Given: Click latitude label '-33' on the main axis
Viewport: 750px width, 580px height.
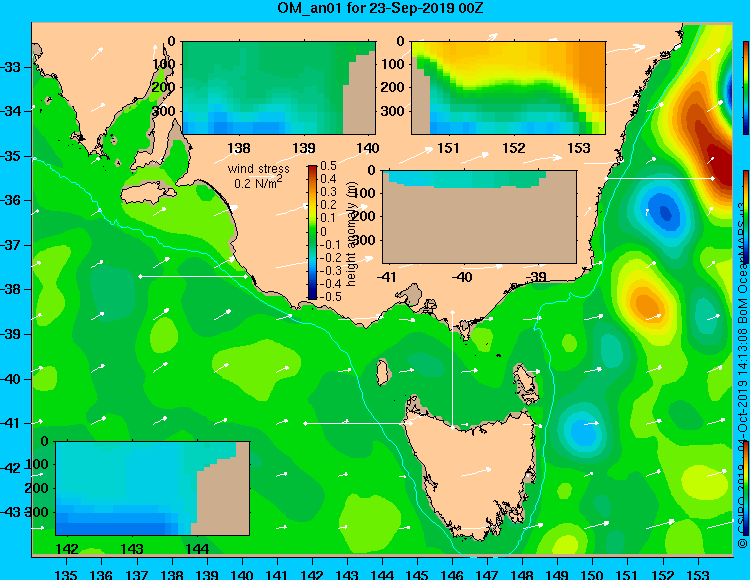Looking at the screenshot, I should coord(11,67).
